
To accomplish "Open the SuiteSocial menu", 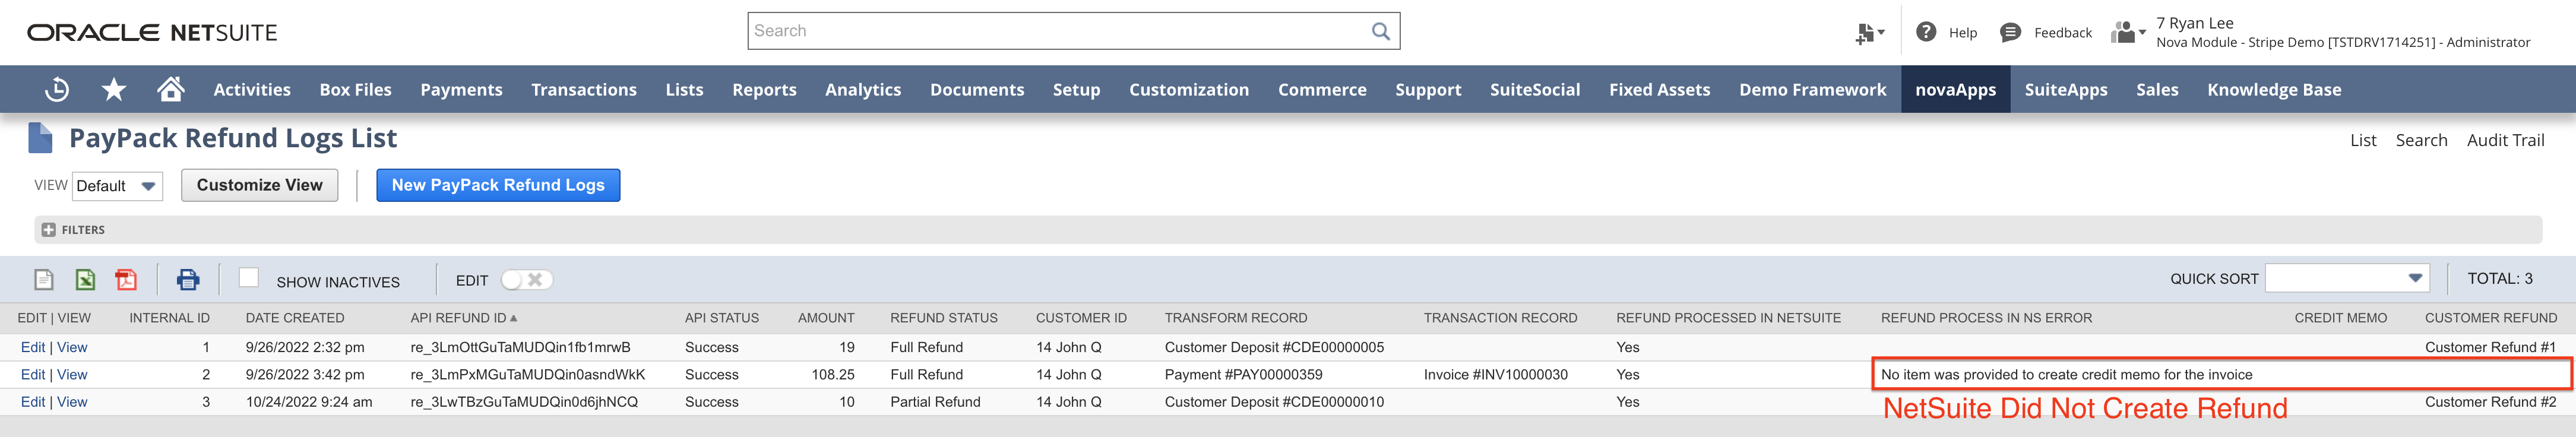I will click(x=1535, y=89).
